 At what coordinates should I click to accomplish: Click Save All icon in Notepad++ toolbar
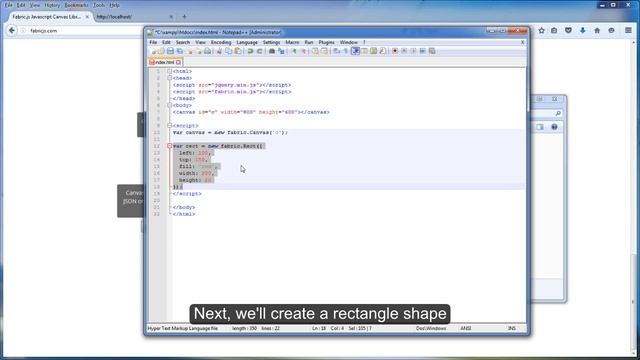point(180,51)
